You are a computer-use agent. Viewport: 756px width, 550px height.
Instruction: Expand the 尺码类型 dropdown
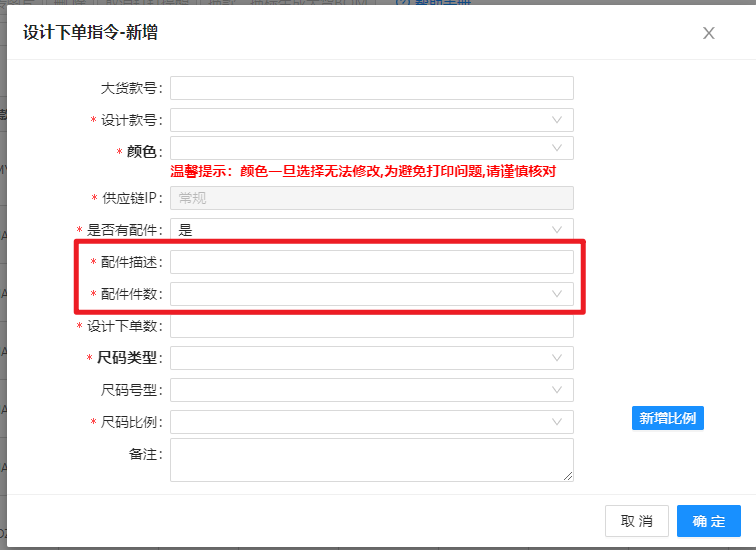pos(371,358)
